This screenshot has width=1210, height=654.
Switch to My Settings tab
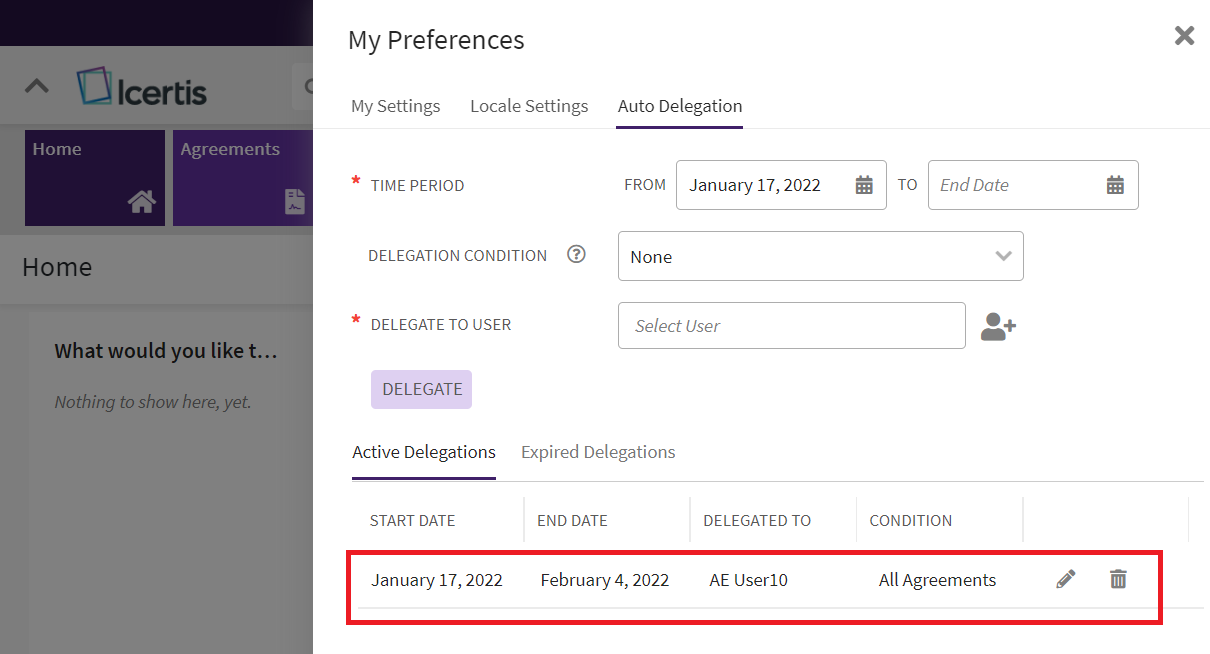coord(395,106)
